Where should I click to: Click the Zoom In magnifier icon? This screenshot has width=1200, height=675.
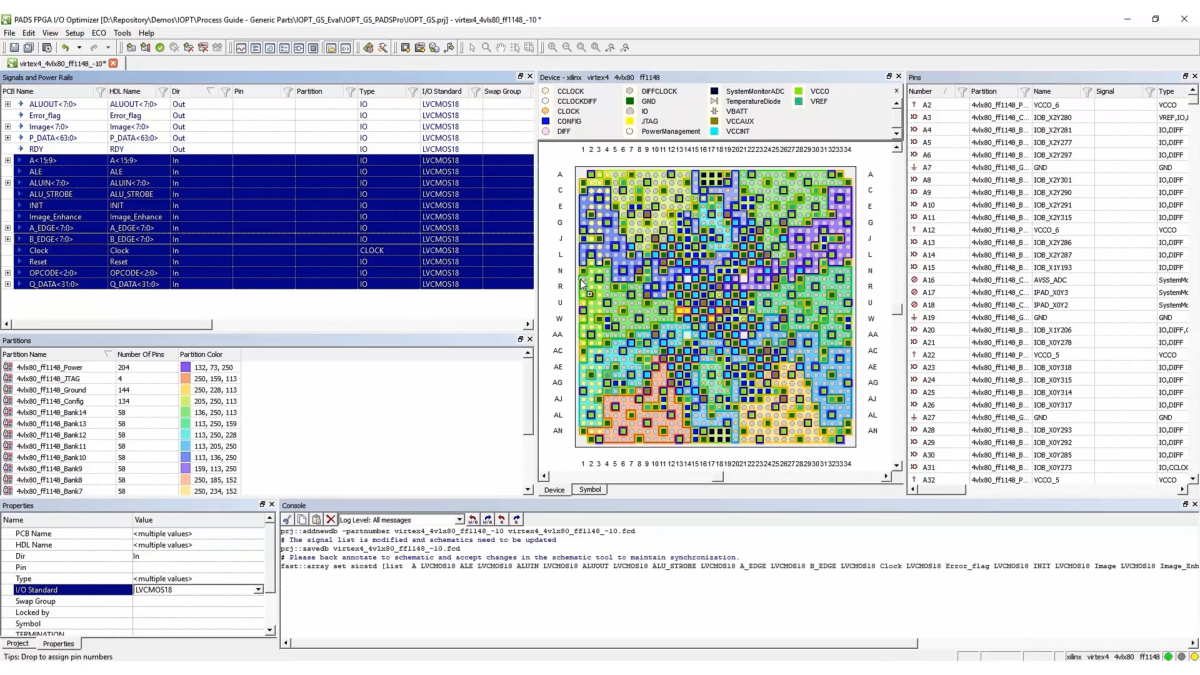tap(552, 47)
